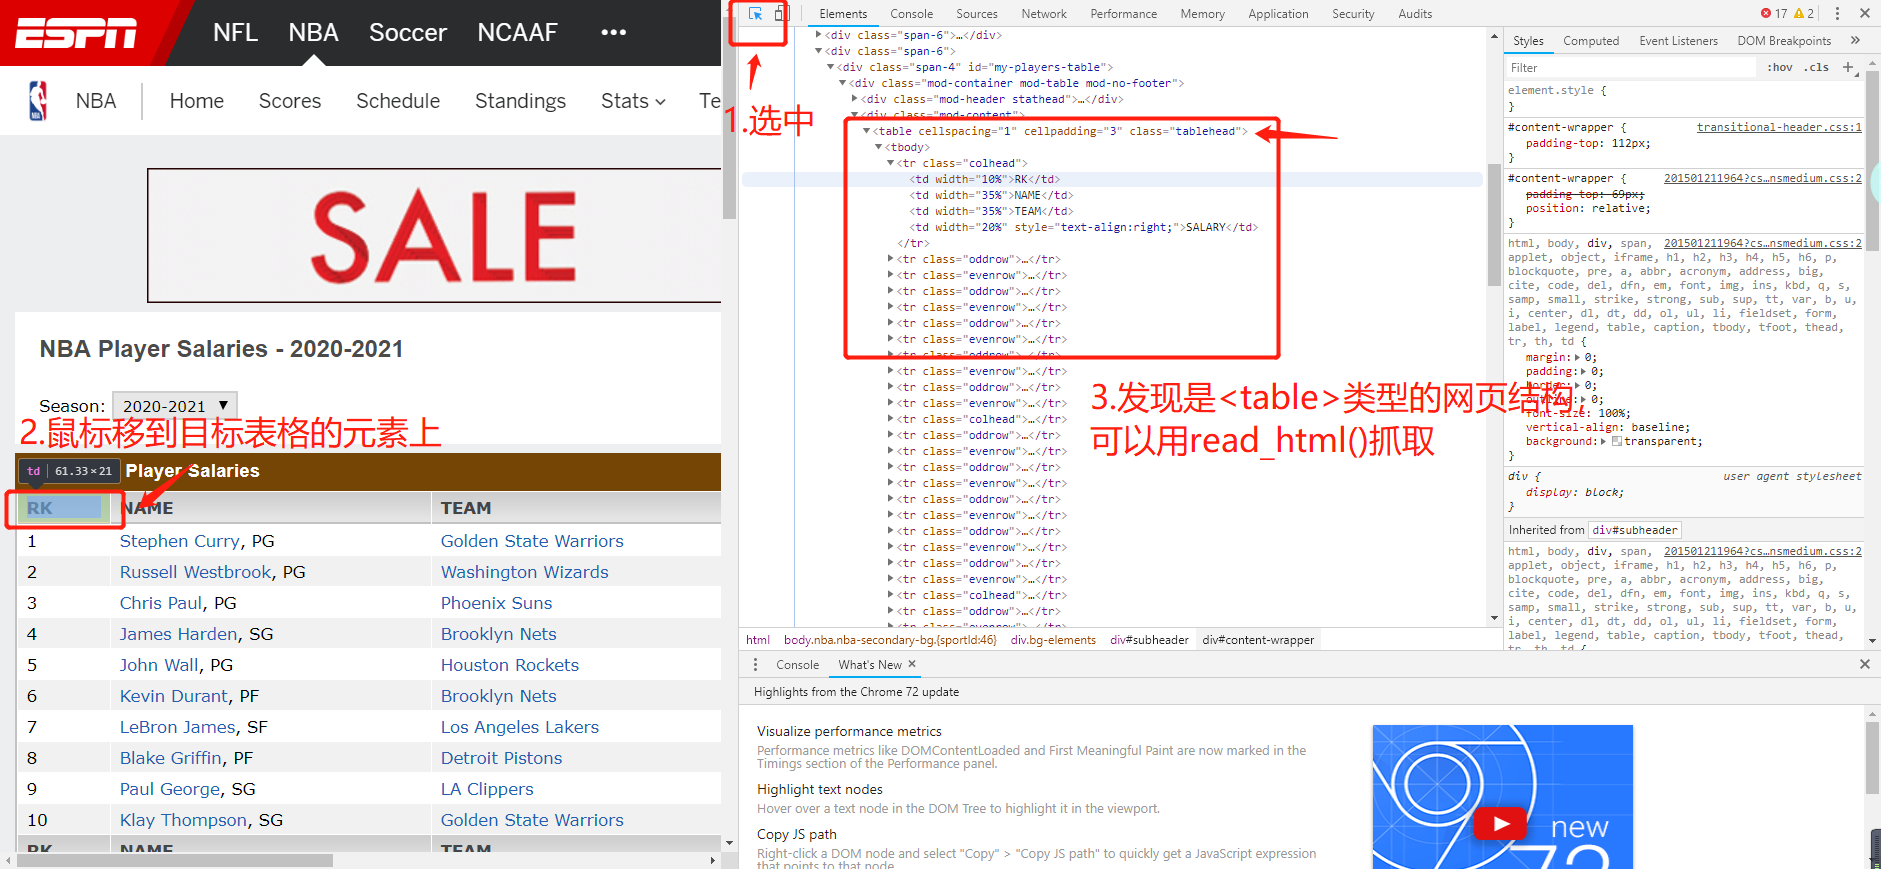Collapse the table class tablehead node

pos(866,131)
